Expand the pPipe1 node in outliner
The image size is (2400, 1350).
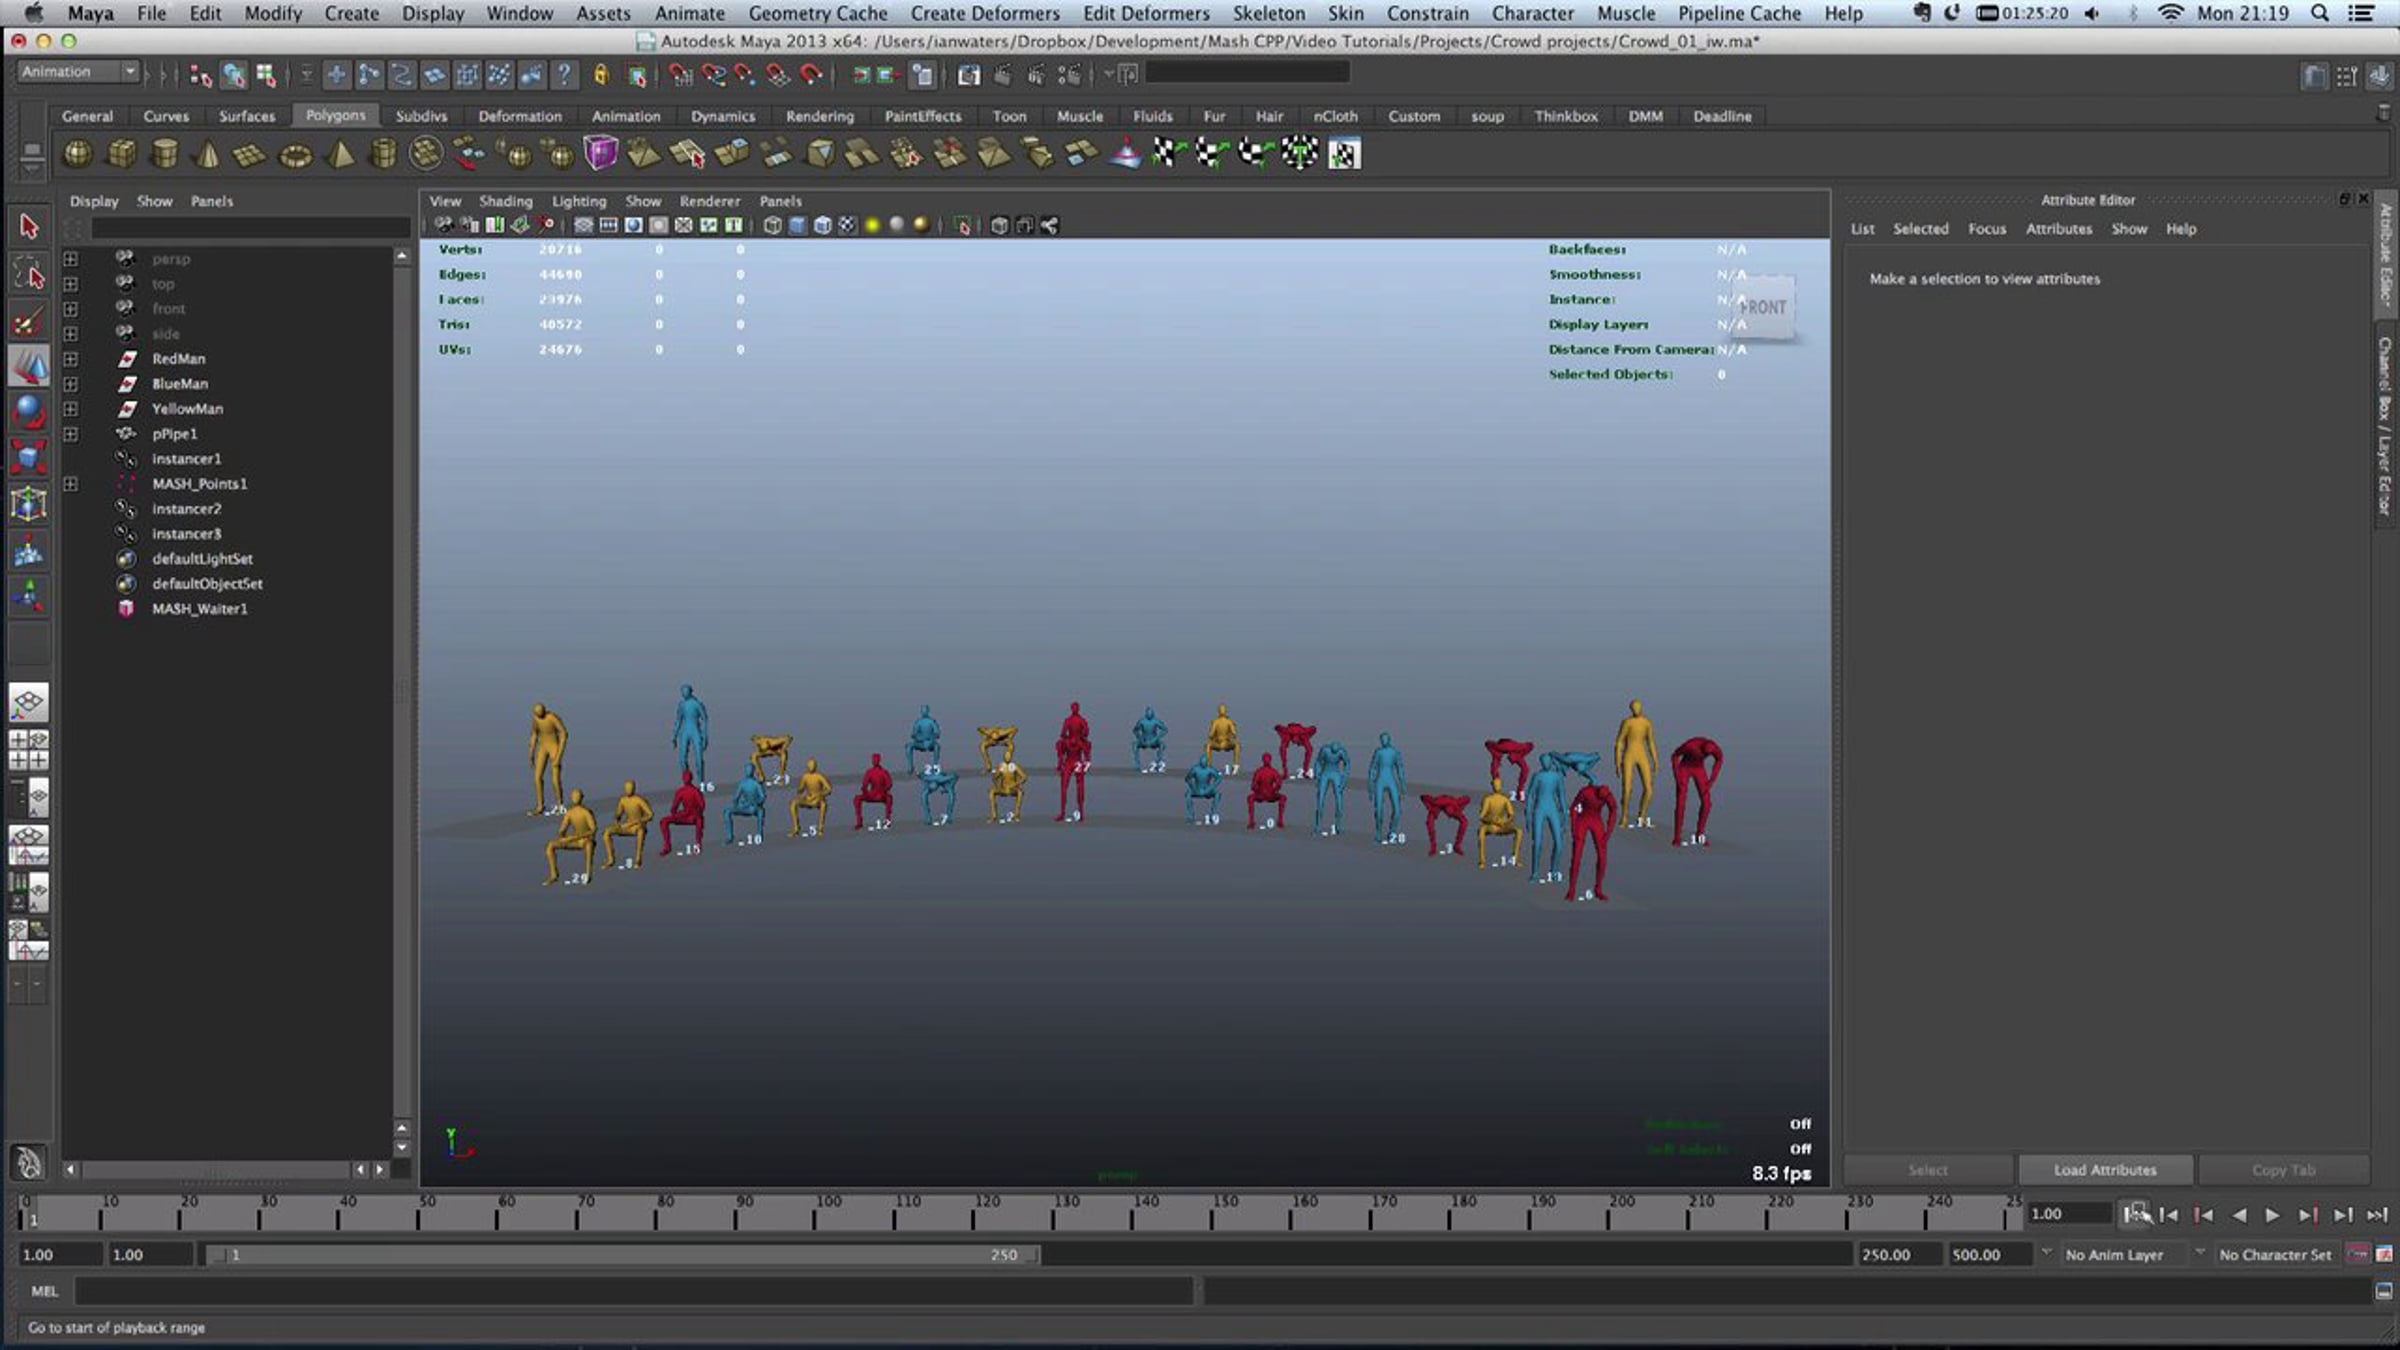[70, 434]
